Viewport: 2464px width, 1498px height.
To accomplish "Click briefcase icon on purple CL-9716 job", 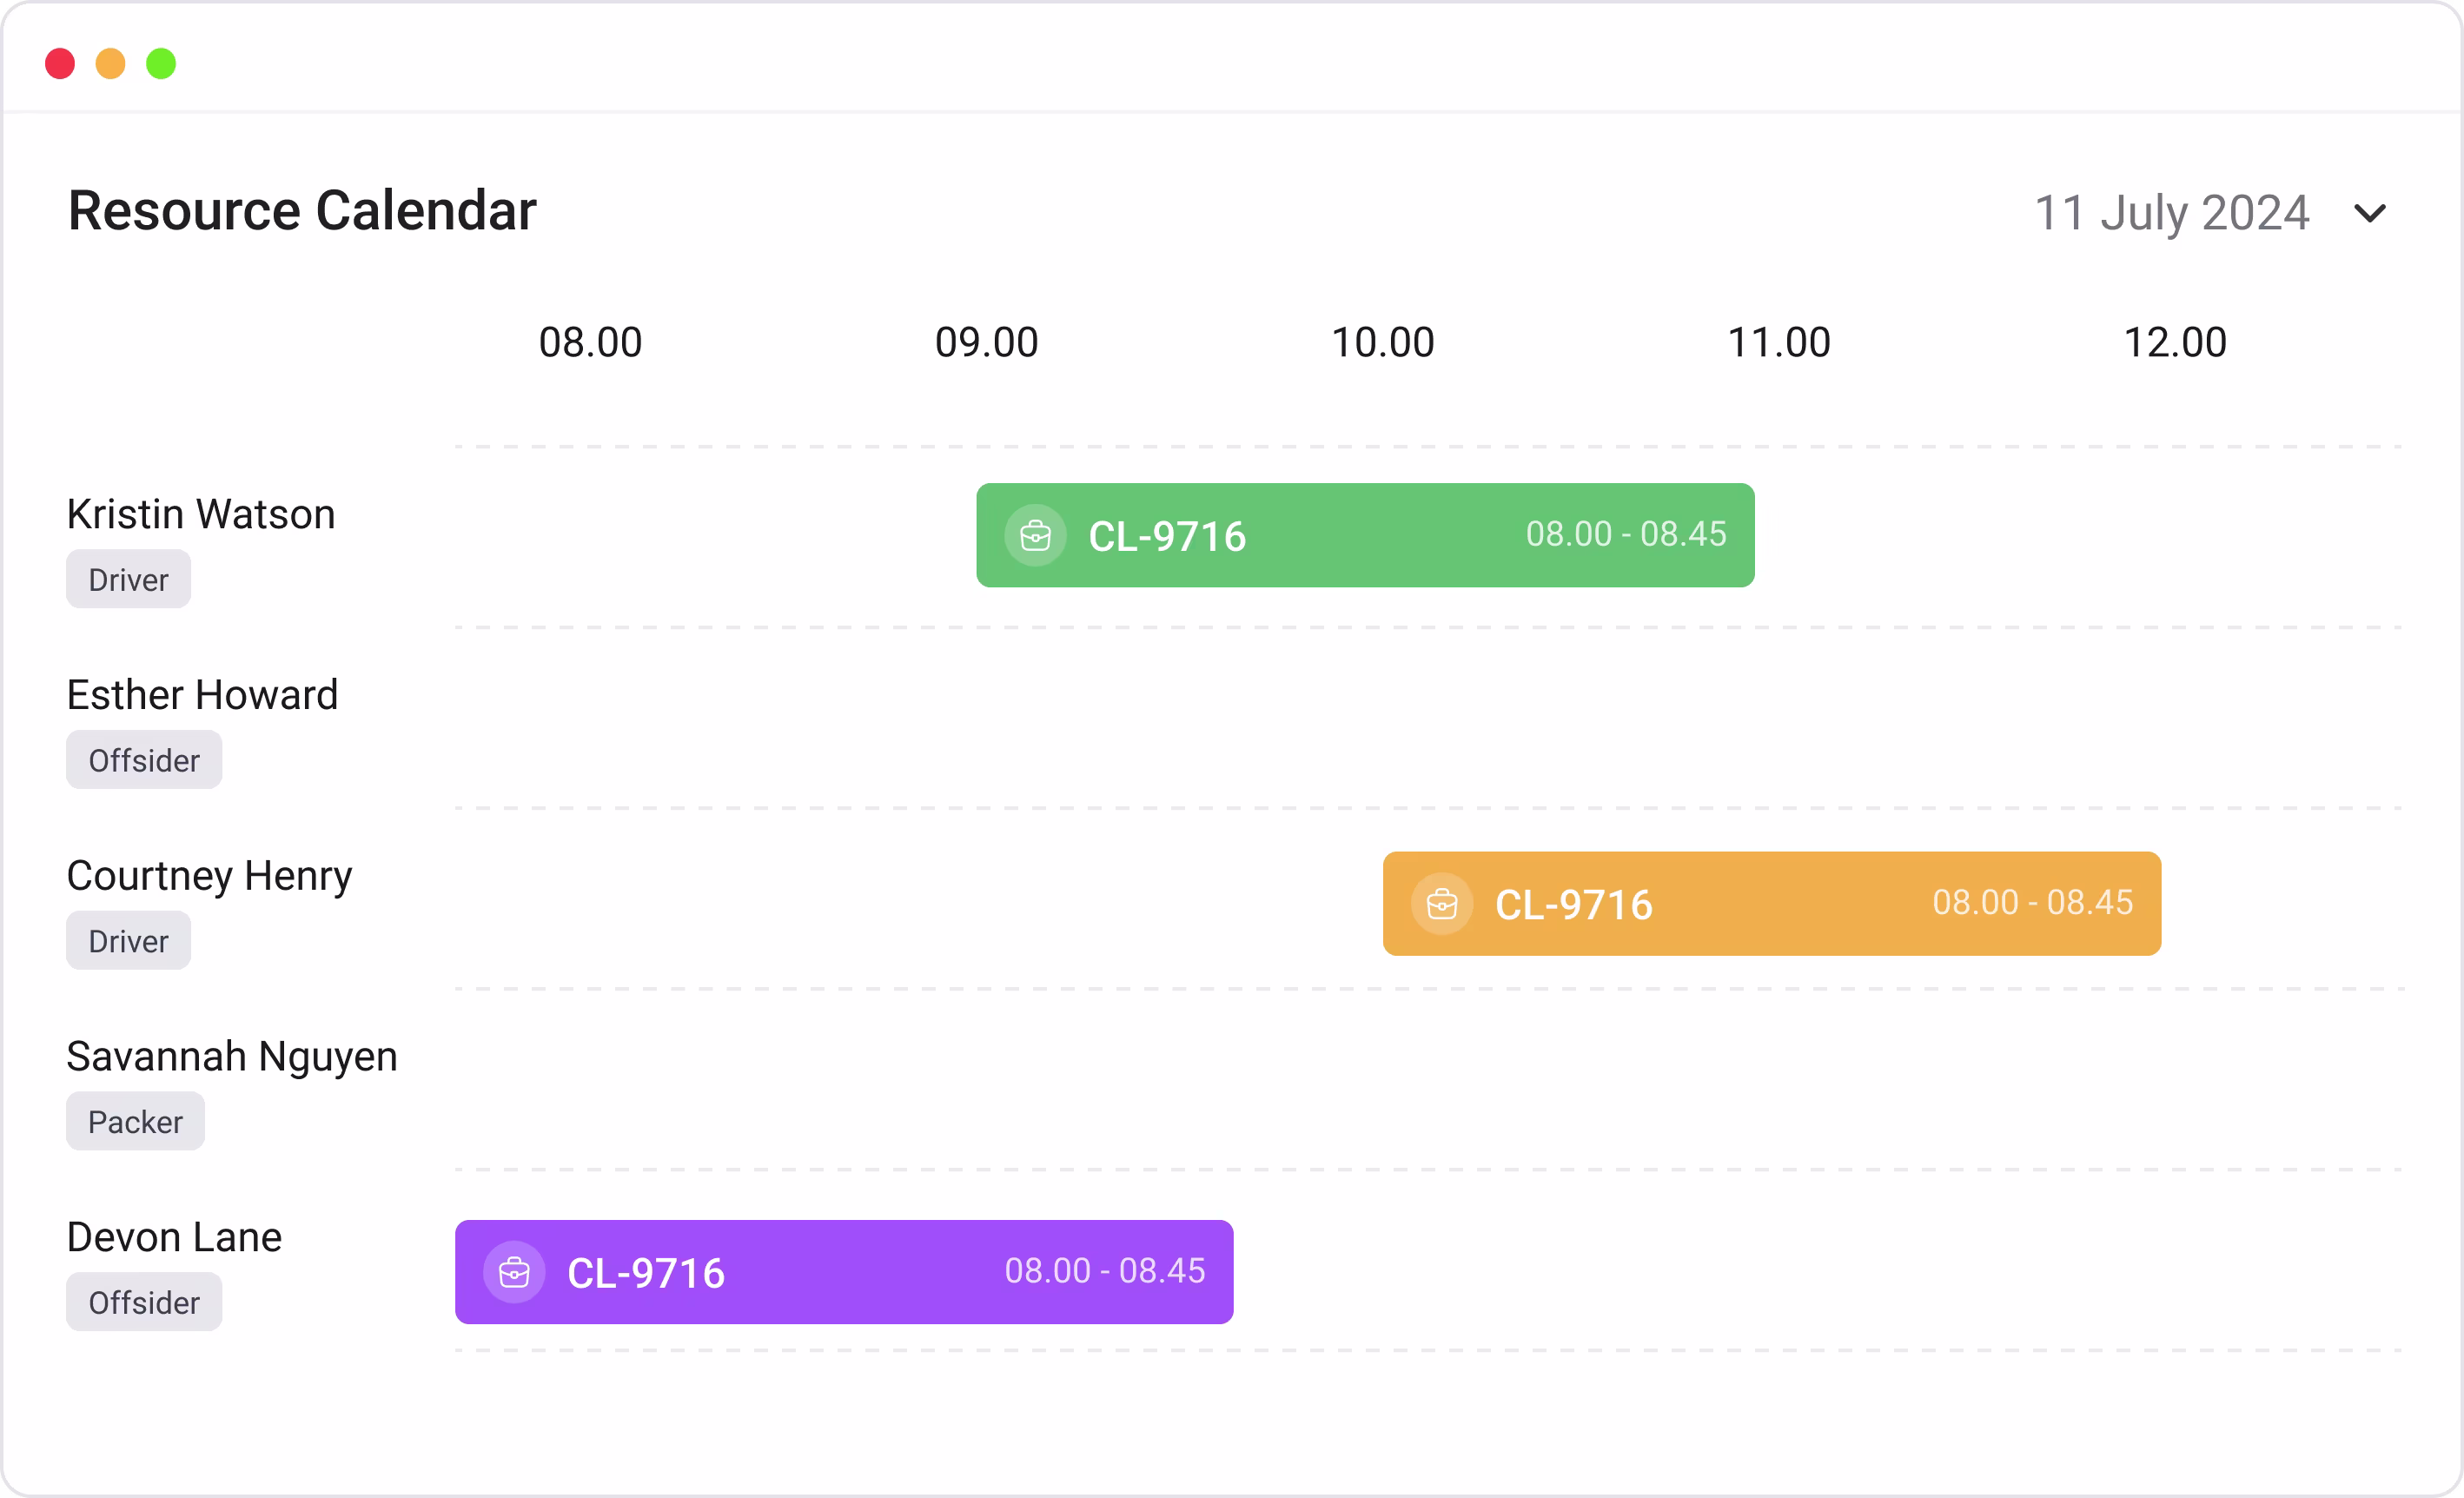I will [x=514, y=1272].
